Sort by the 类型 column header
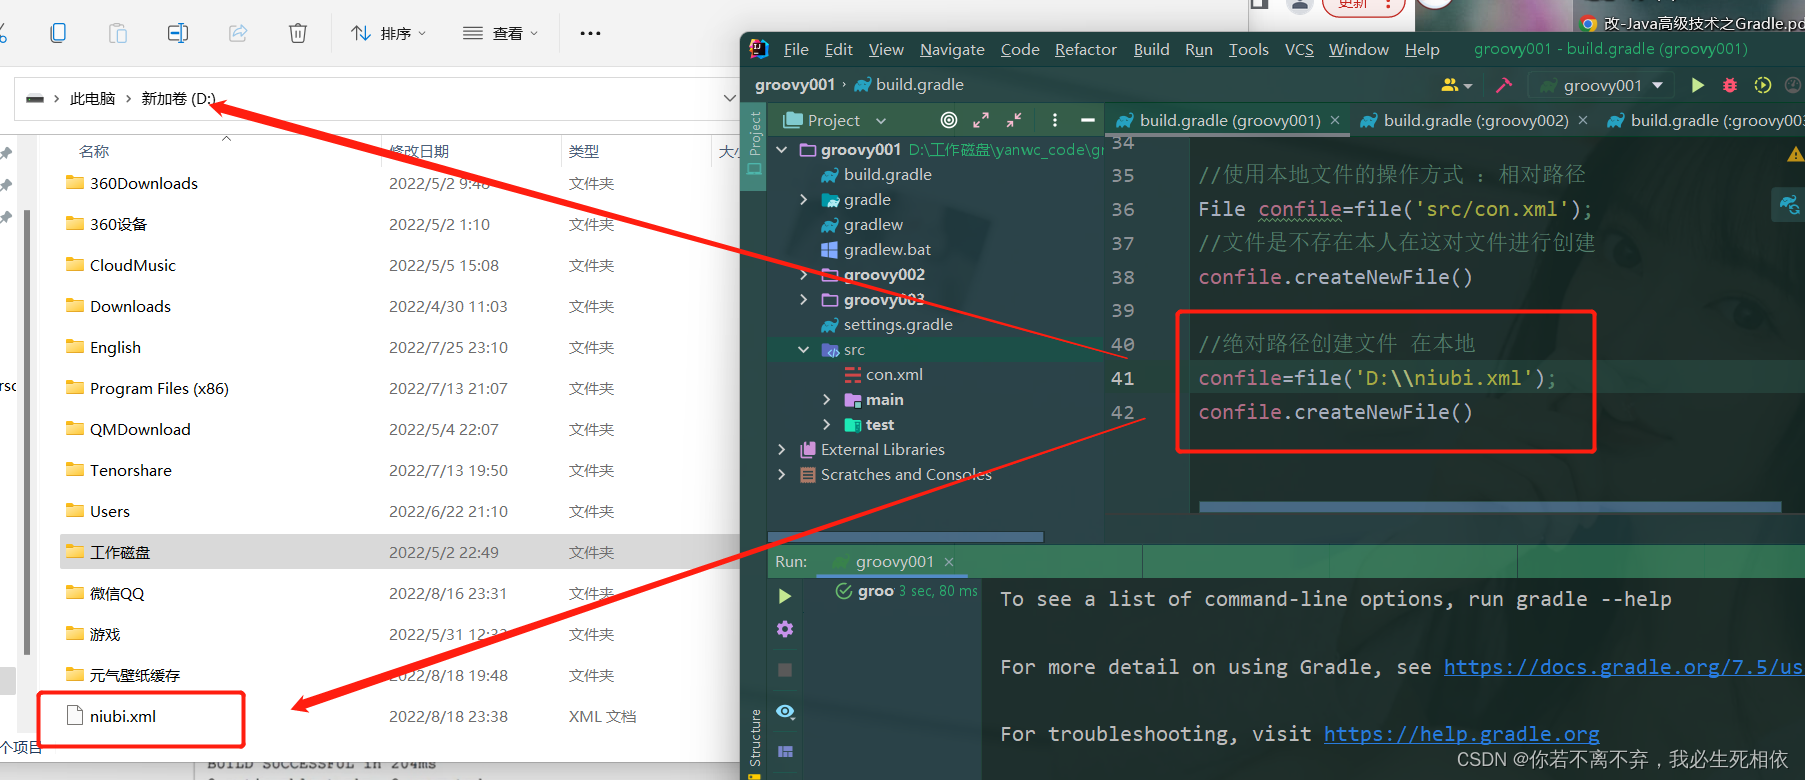This screenshot has width=1805, height=780. click(x=584, y=151)
